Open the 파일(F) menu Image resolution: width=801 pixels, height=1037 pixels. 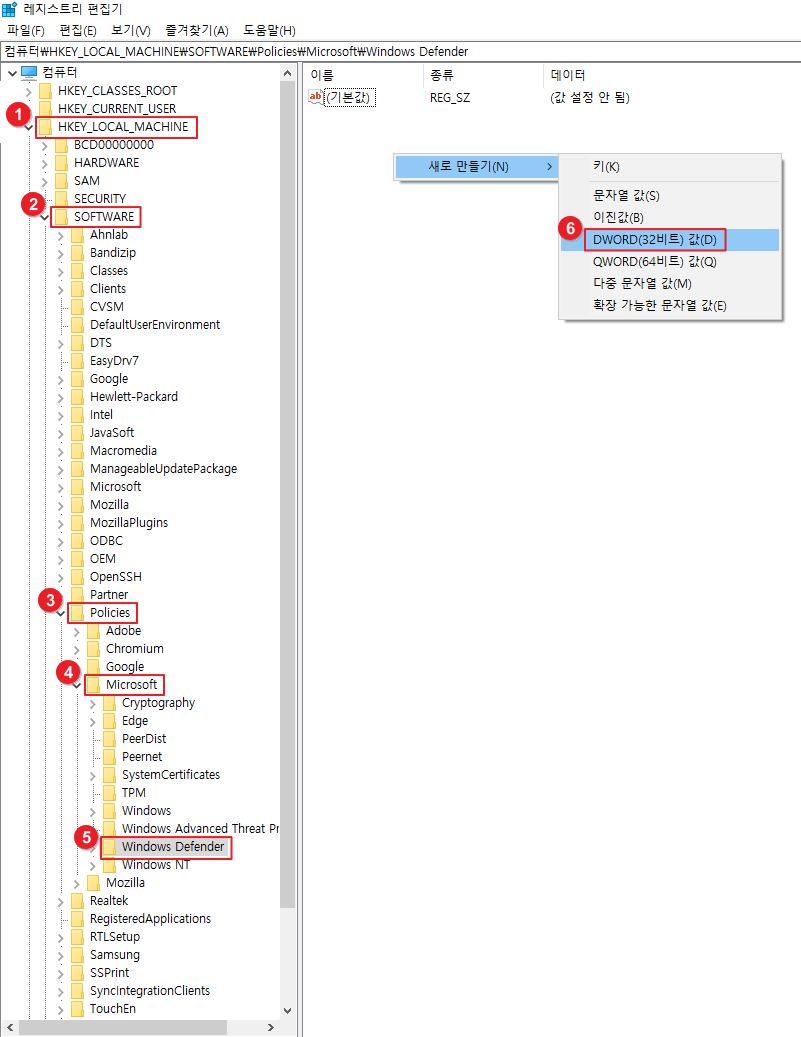coord(26,30)
